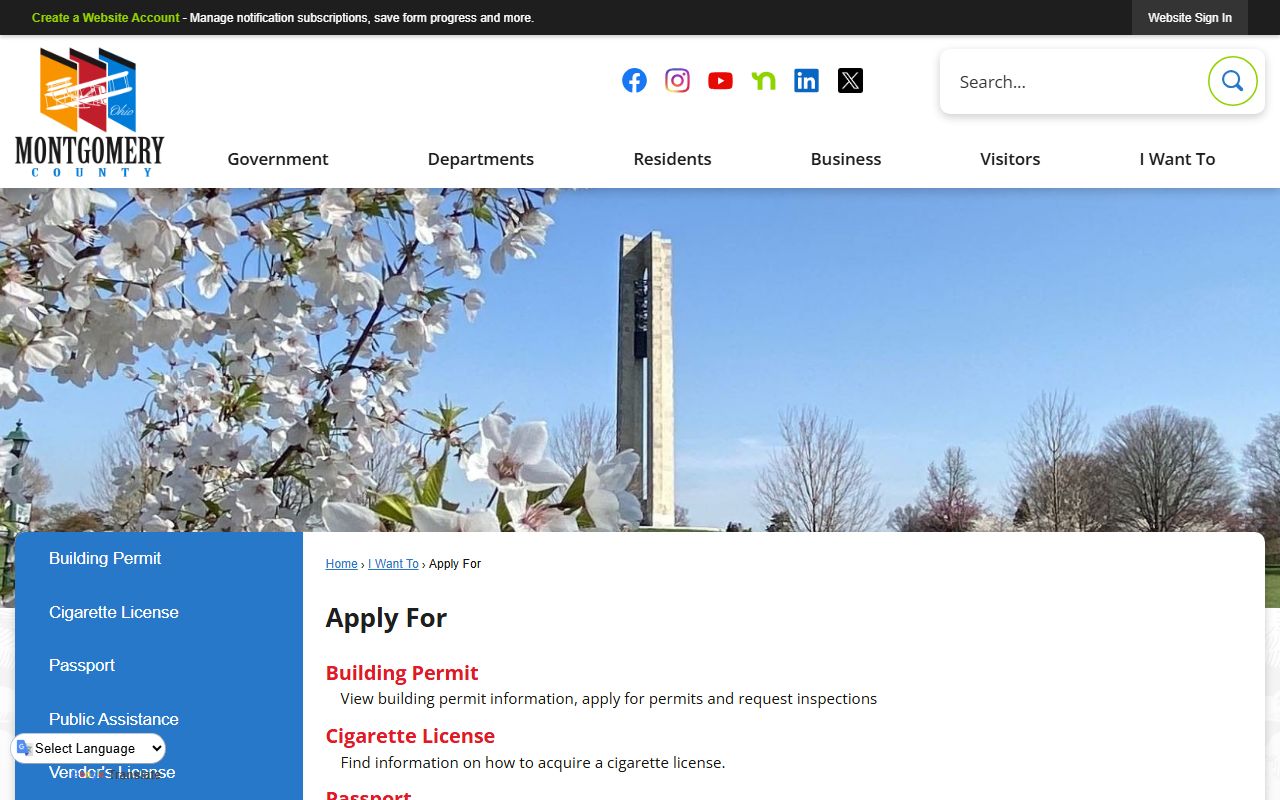Click inside the Search text field
The width and height of the screenshot is (1280, 800).
click(1075, 82)
